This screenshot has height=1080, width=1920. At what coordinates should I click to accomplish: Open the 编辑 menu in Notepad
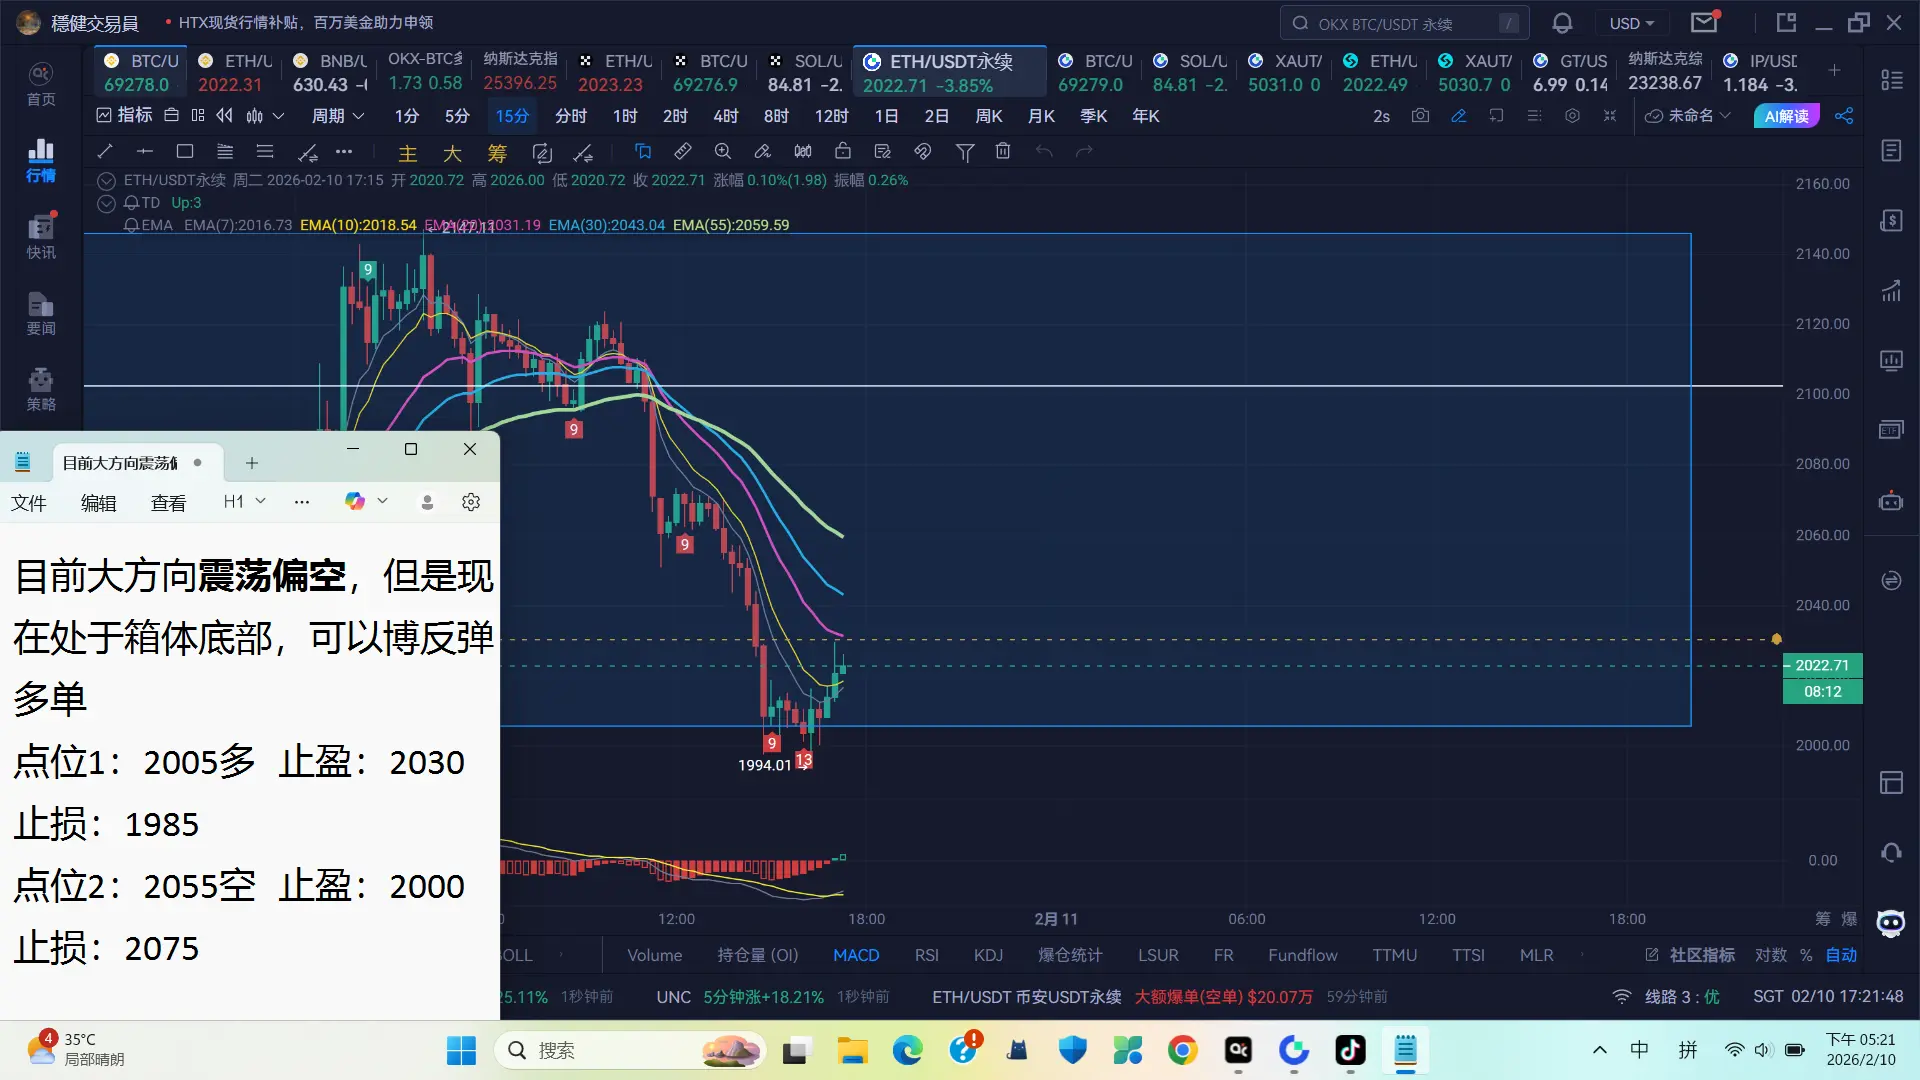click(98, 502)
